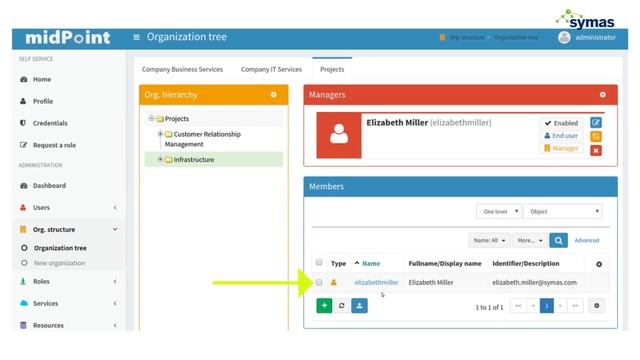Expand the Resources sidebar chevron
The height and width of the screenshot is (360, 640).
[115, 325]
